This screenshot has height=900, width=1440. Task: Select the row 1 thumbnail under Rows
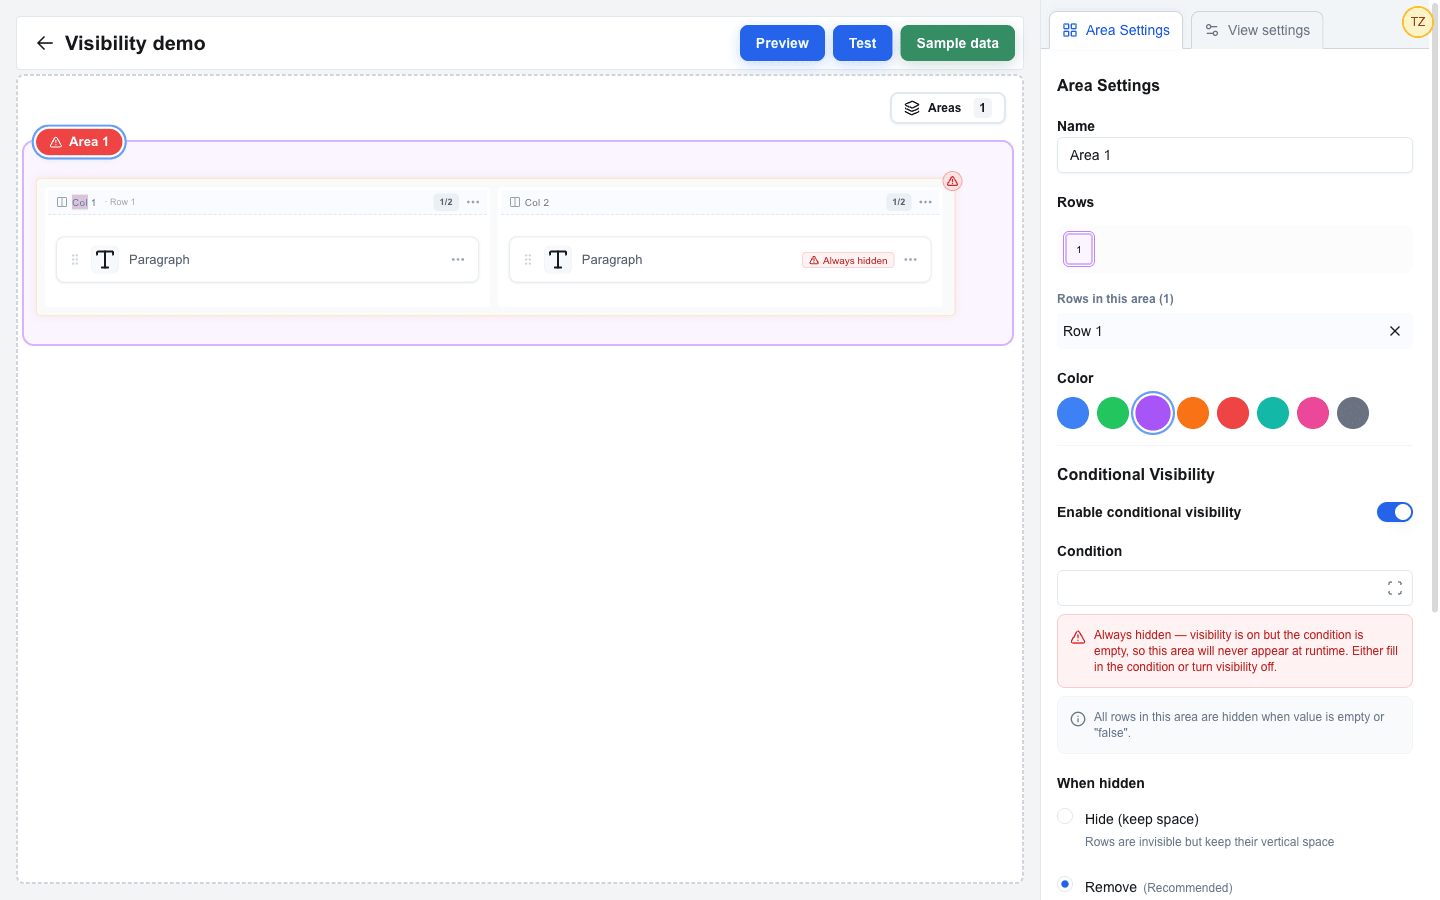(x=1079, y=249)
